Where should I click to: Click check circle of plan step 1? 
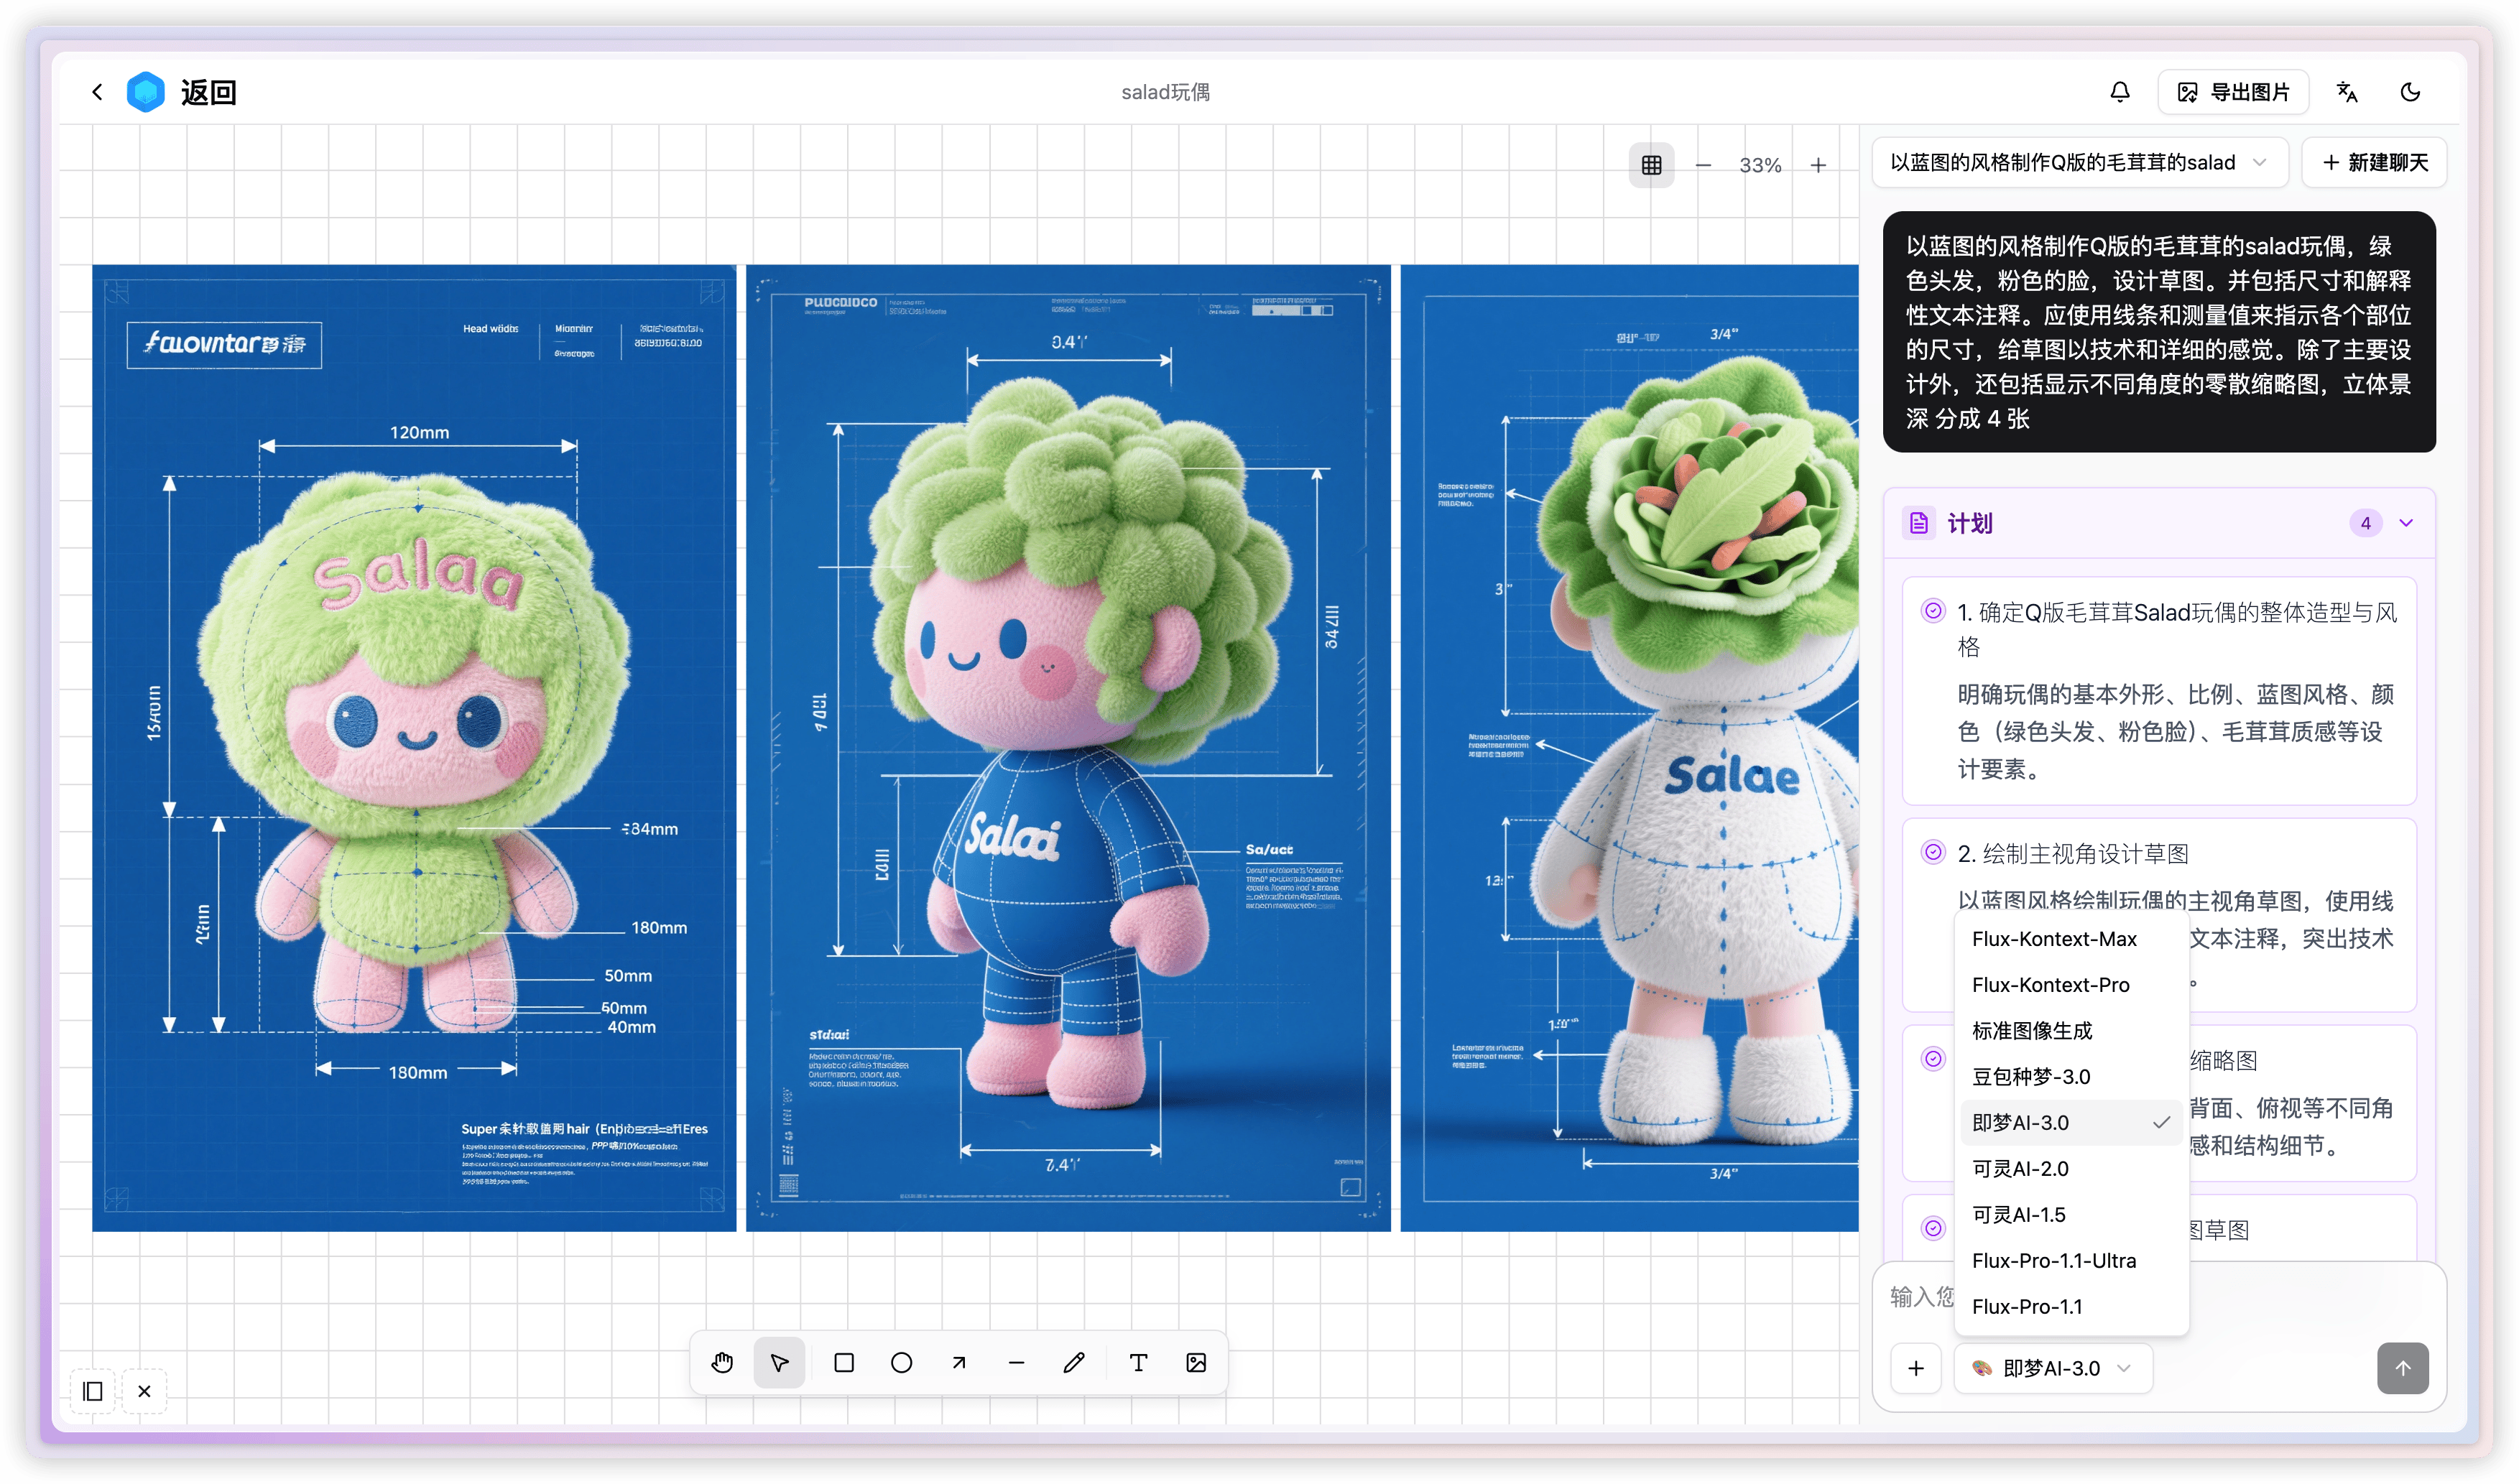coord(1933,611)
